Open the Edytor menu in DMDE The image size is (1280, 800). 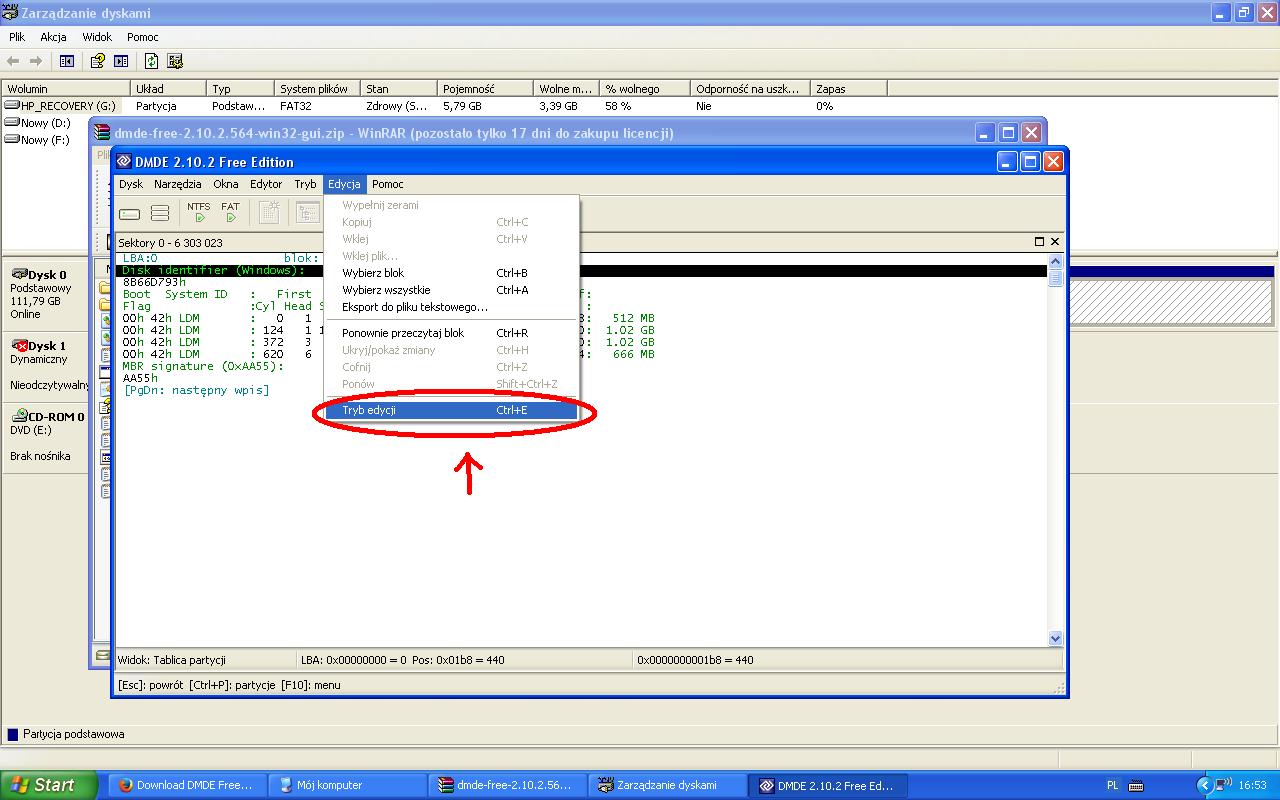click(266, 184)
